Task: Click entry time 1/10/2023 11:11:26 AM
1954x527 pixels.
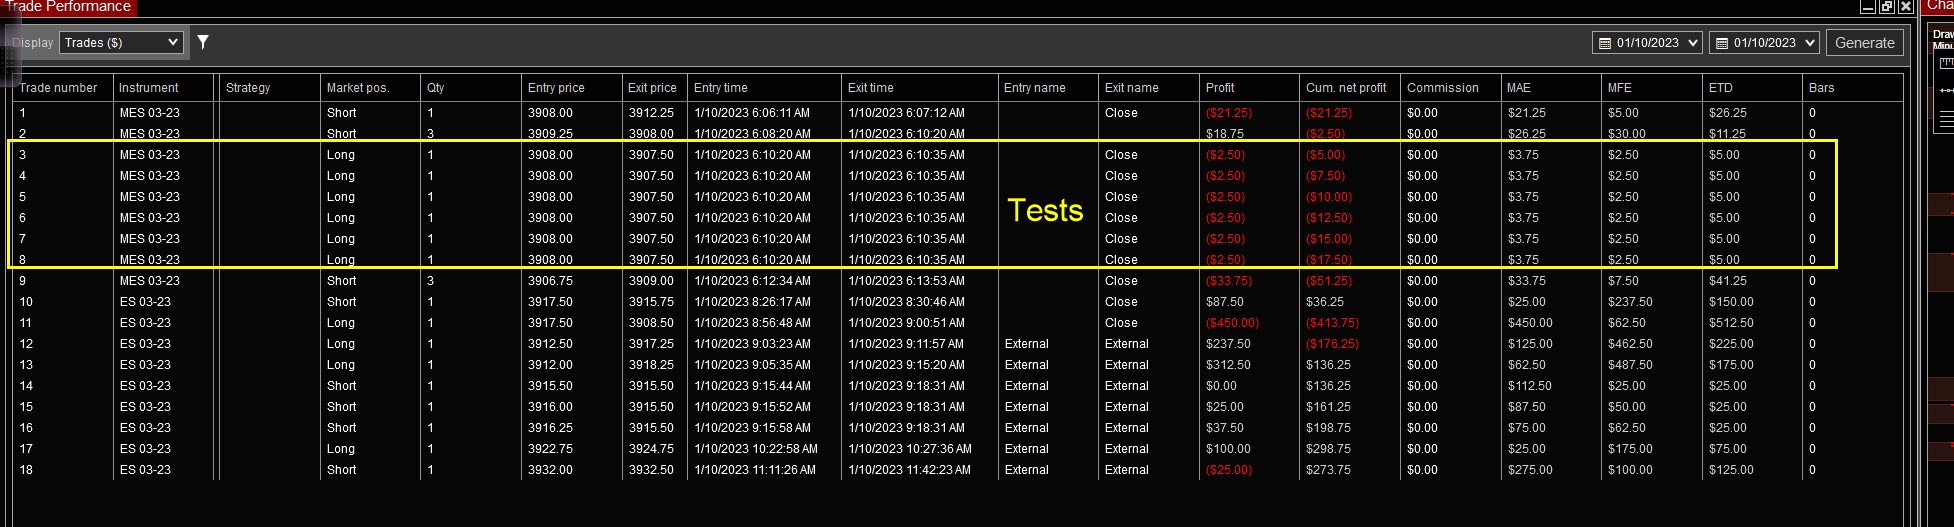Action: pos(755,470)
